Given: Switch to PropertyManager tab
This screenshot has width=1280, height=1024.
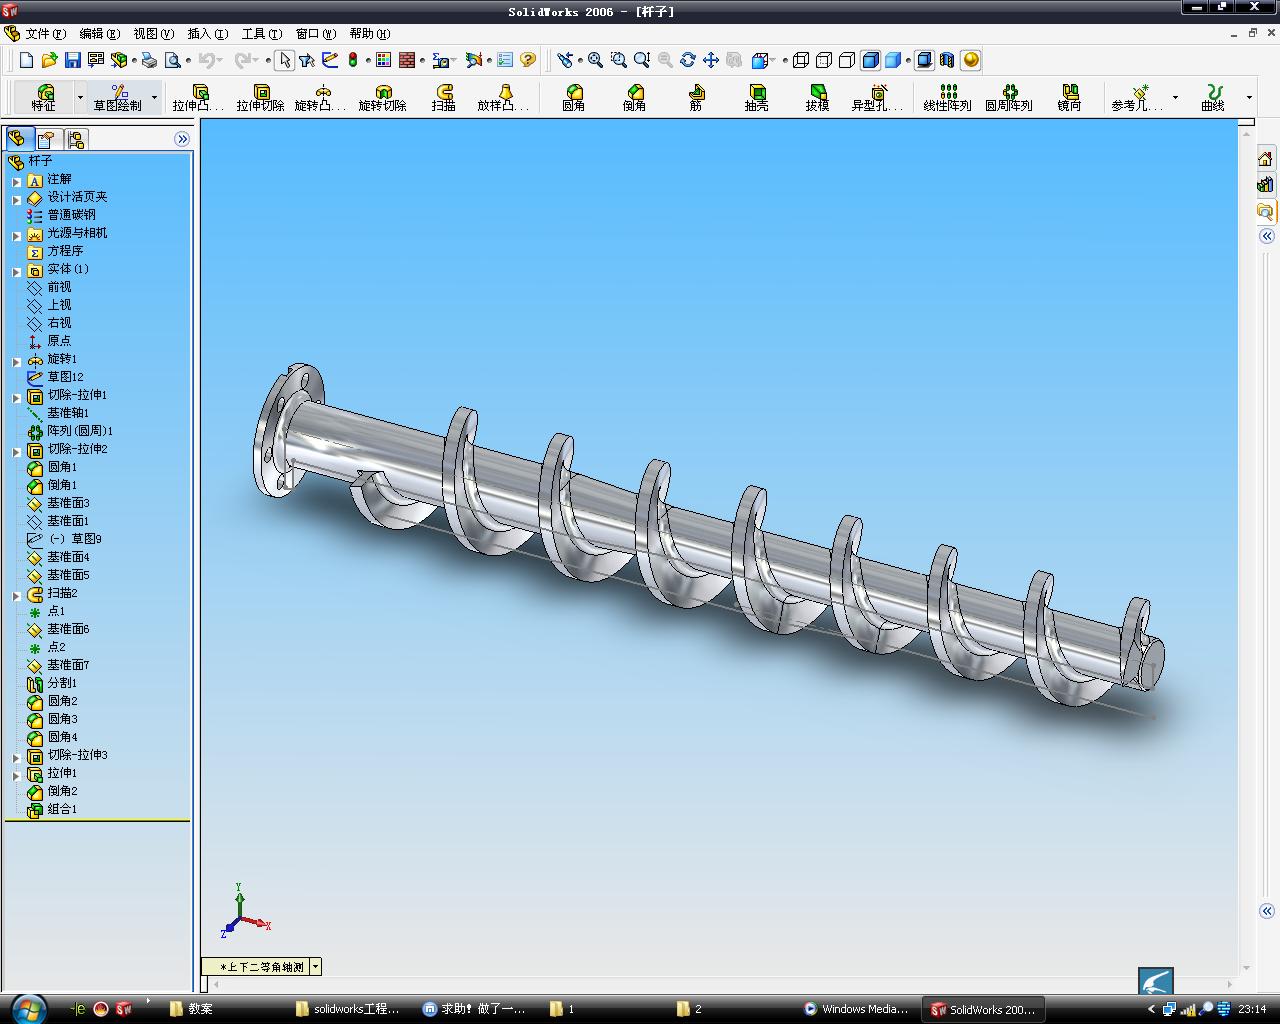Looking at the screenshot, I should 47,138.
